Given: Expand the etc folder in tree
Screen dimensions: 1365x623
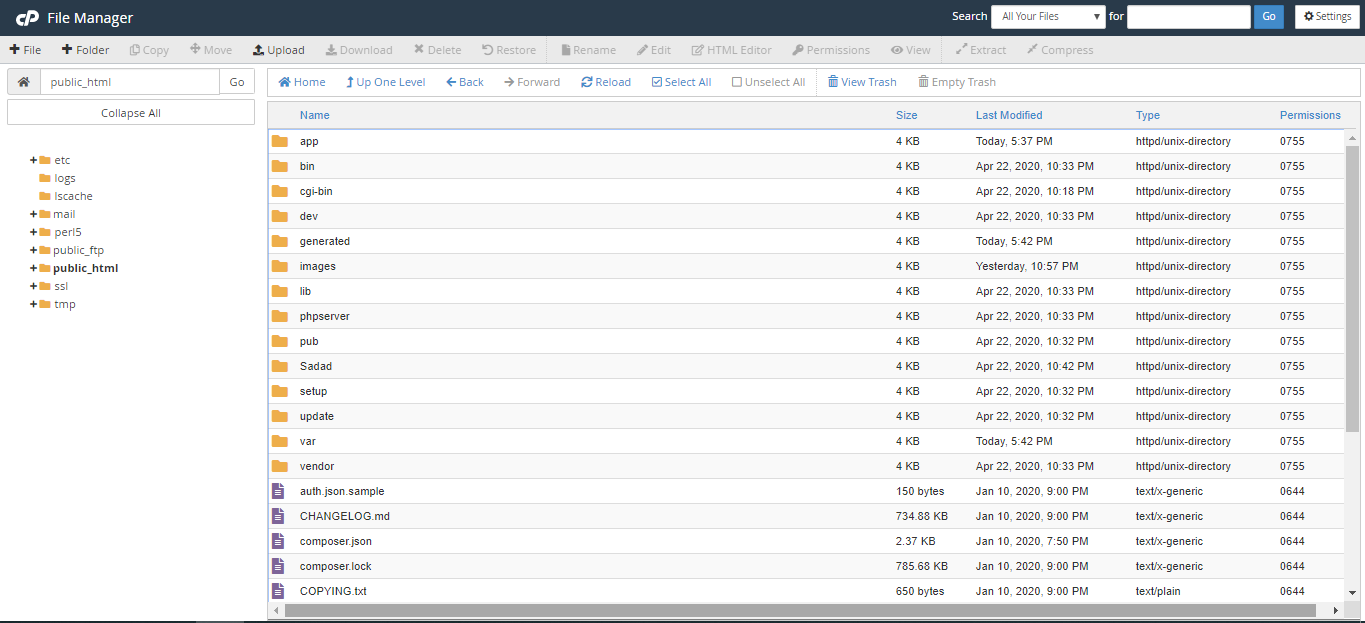Looking at the screenshot, I should click(x=33, y=160).
